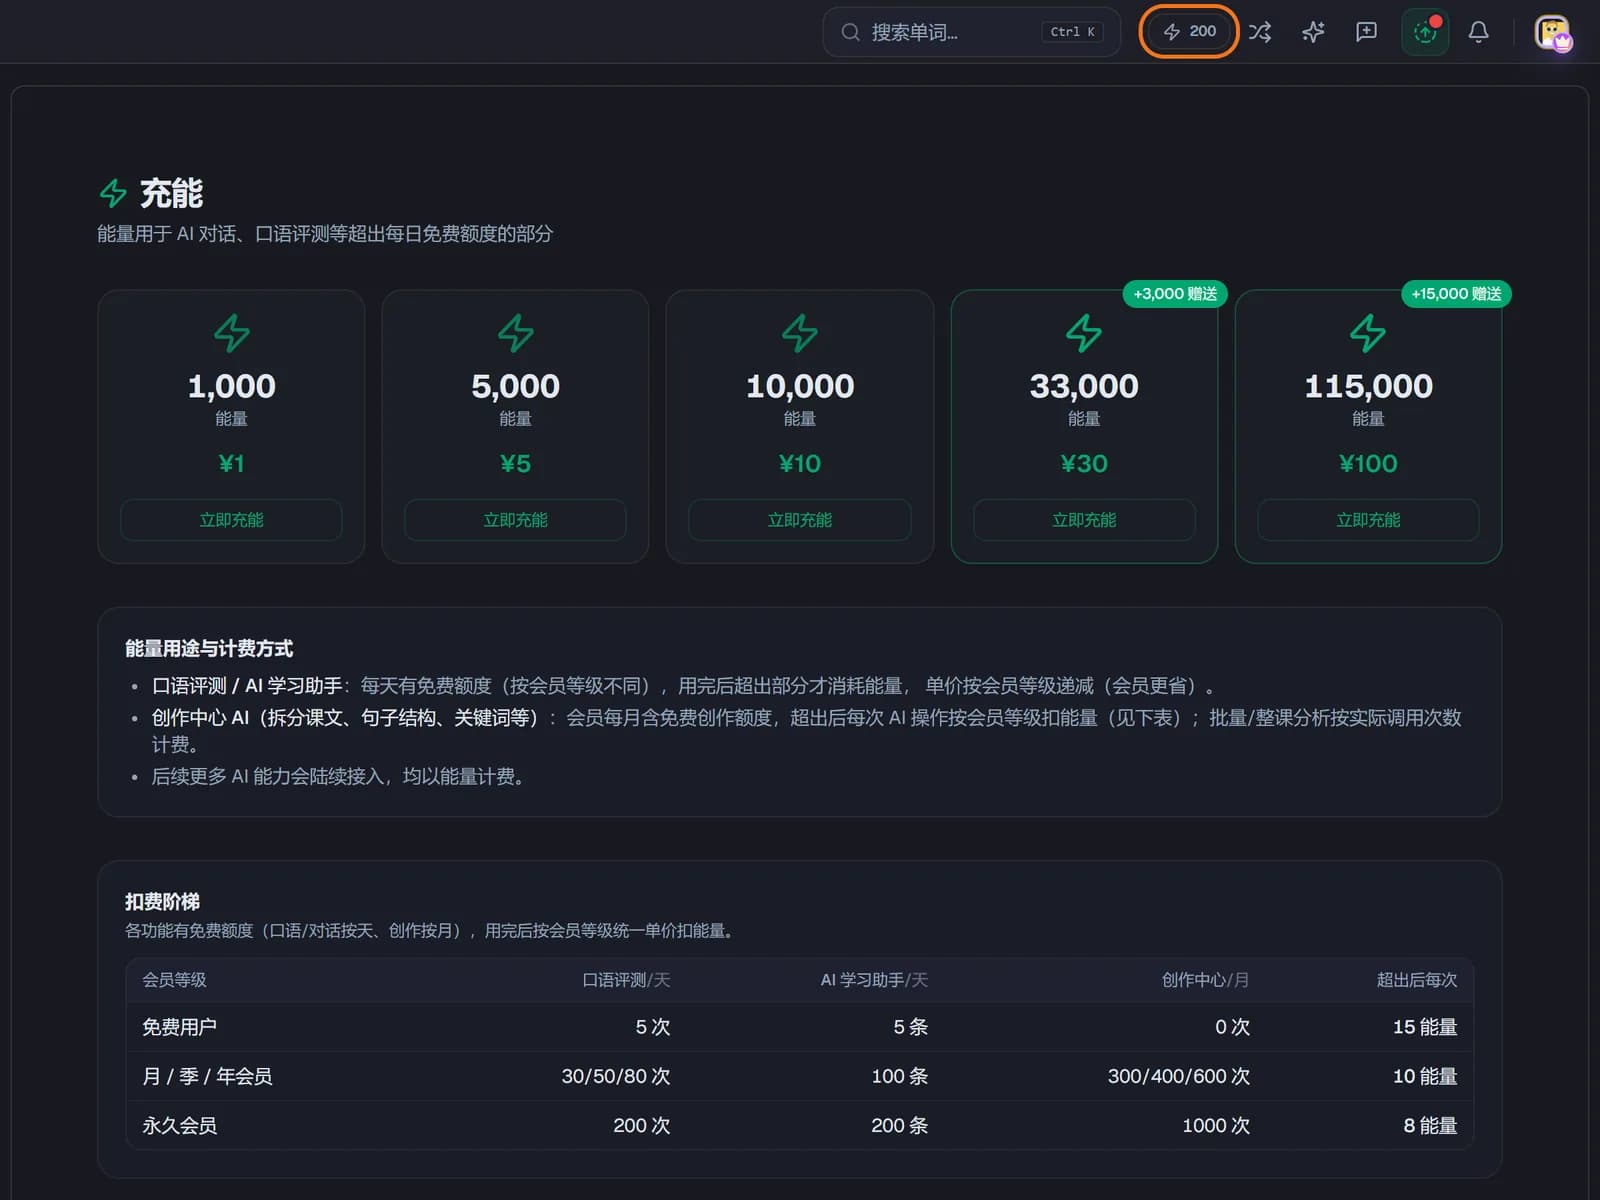Click the 超出后每次 column header

click(x=1417, y=980)
